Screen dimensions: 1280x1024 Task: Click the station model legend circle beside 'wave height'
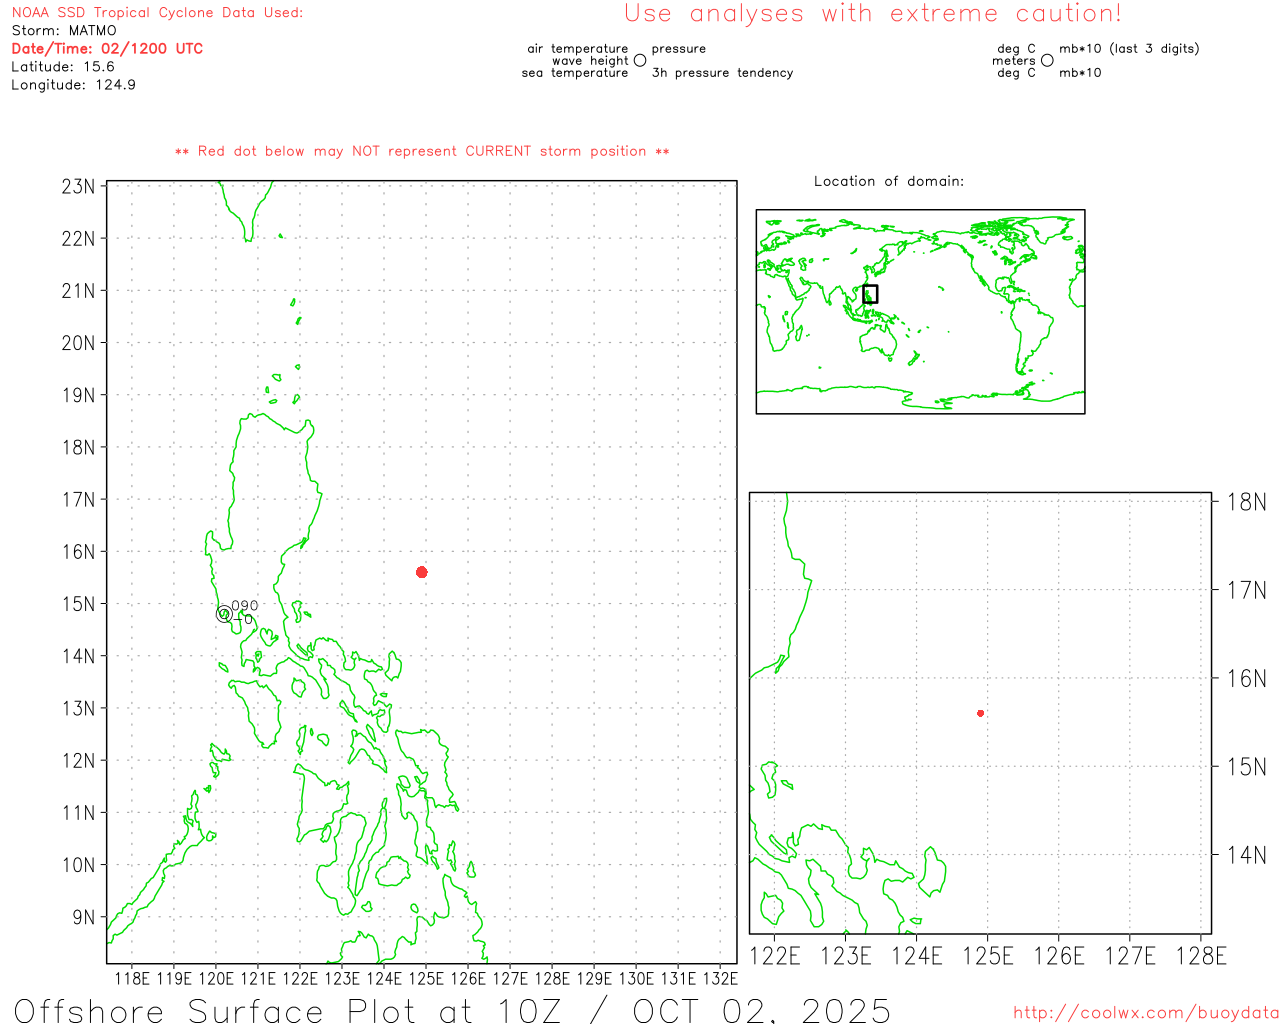click(x=640, y=61)
